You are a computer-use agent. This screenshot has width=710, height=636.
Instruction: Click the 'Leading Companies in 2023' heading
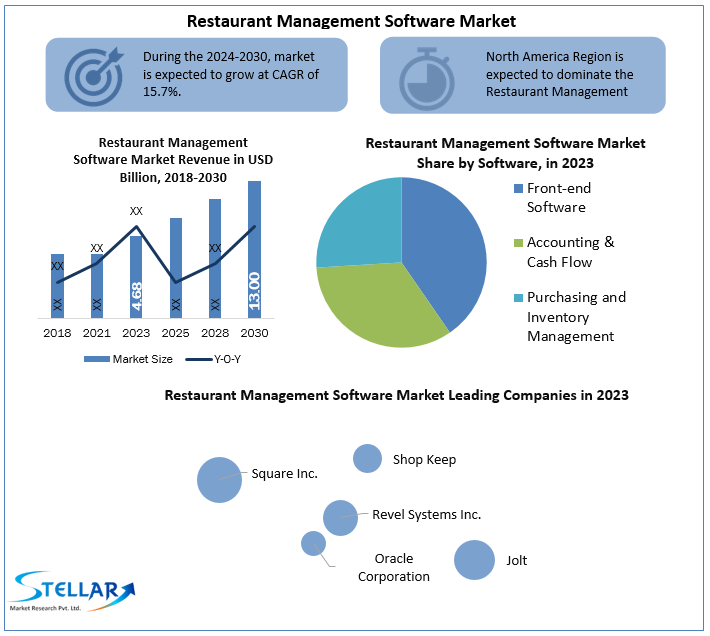(397, 395)
